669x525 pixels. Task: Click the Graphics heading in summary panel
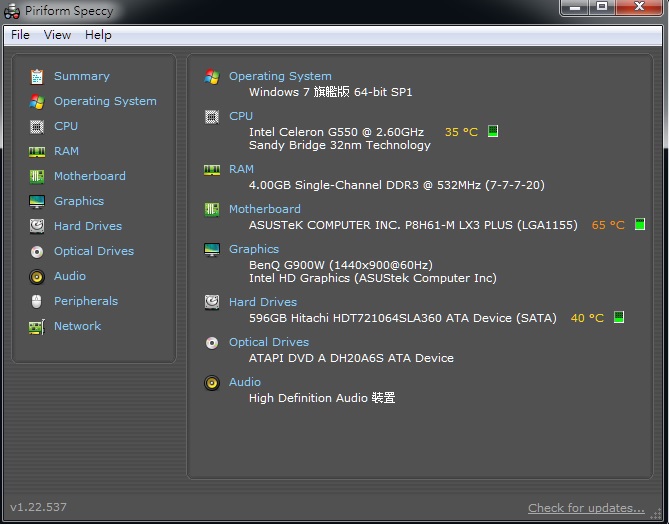(x=254, y=249)
